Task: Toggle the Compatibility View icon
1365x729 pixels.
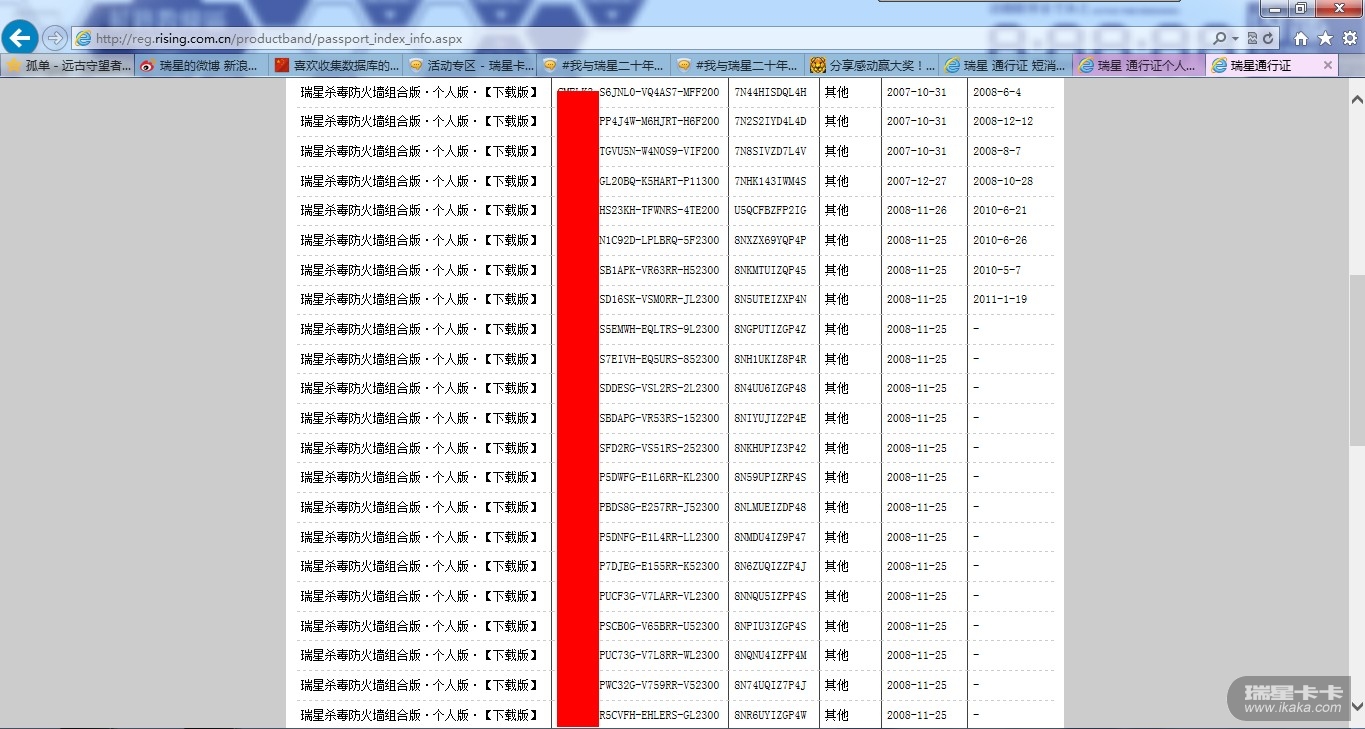Action: pos(1251,38)
